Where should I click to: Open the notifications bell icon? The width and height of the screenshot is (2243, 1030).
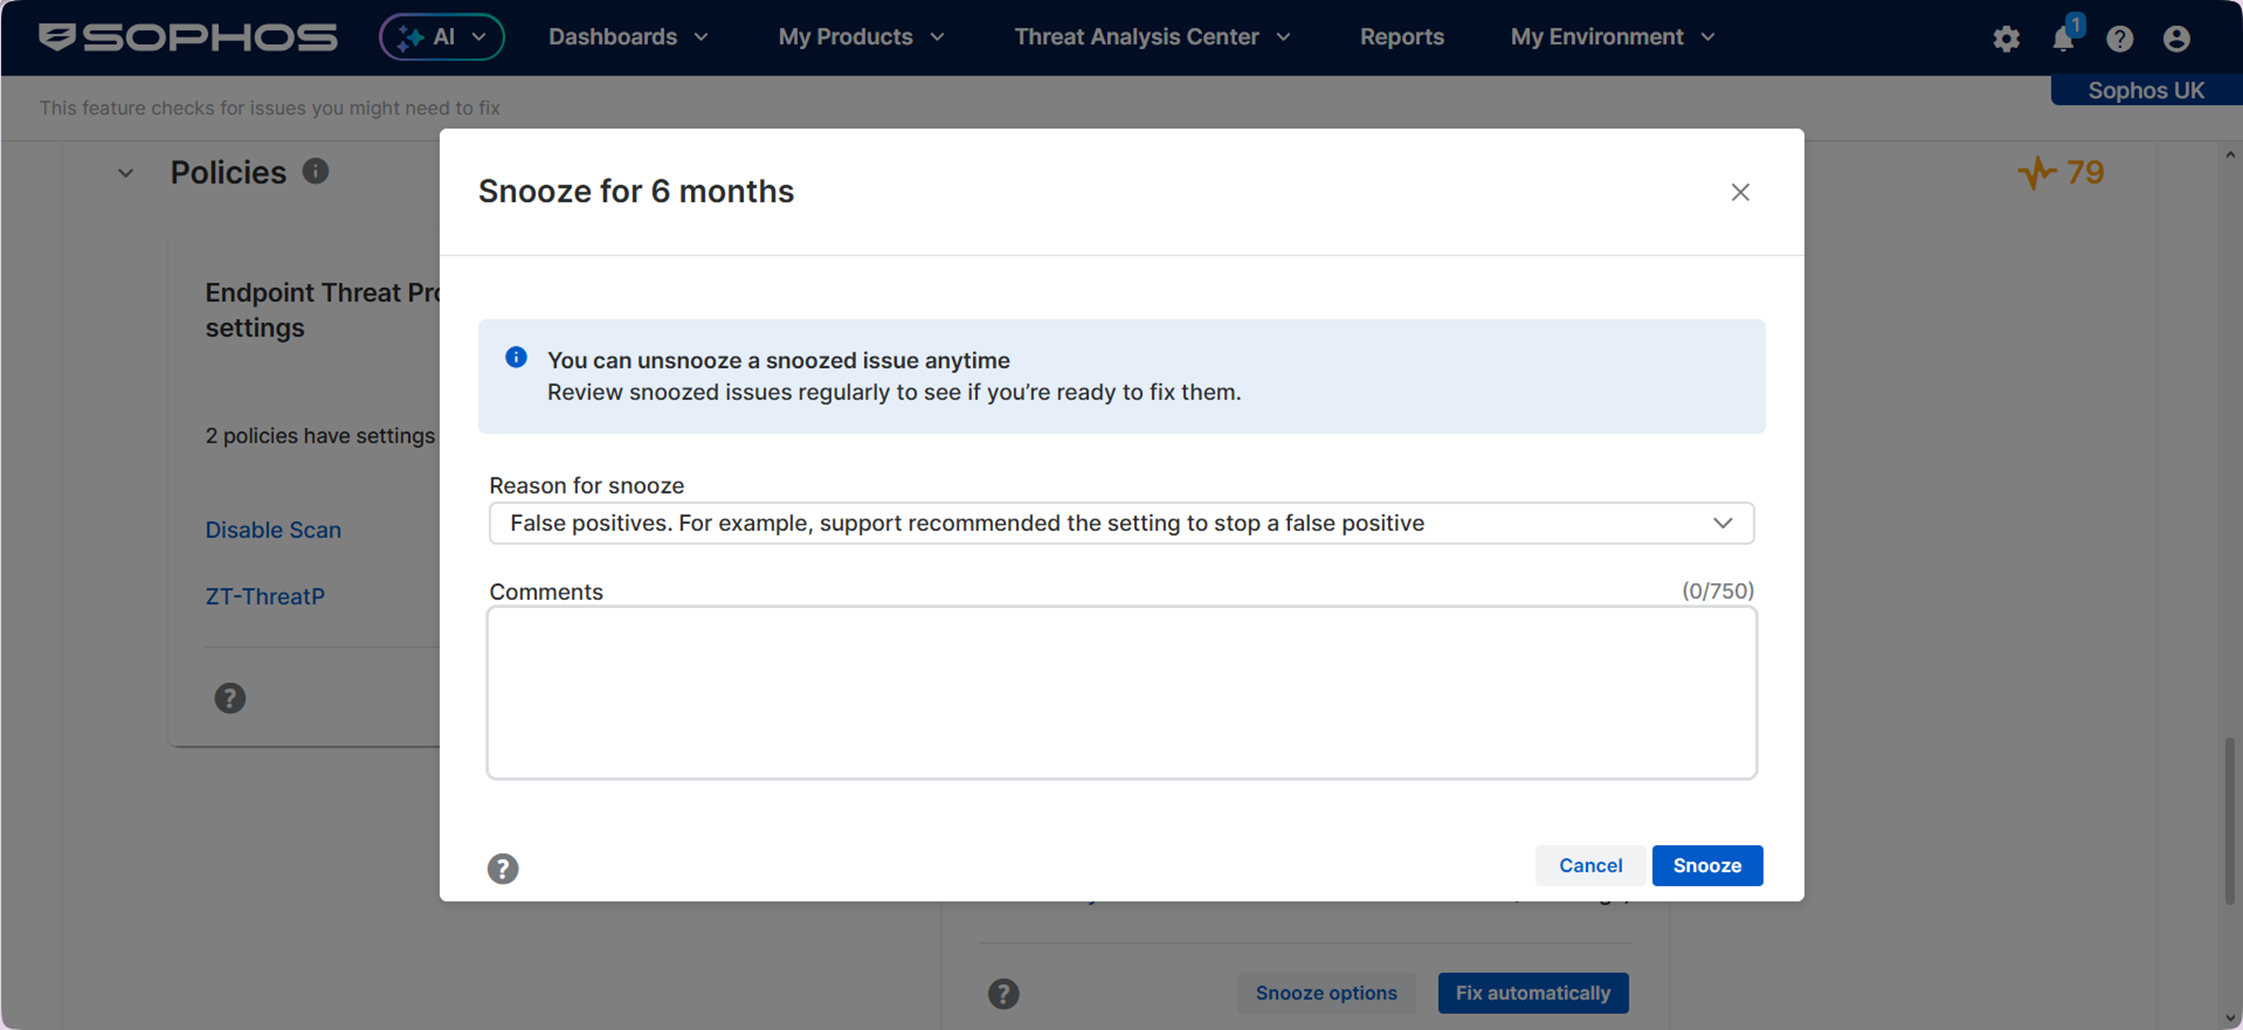click(x=2063, y=38)
